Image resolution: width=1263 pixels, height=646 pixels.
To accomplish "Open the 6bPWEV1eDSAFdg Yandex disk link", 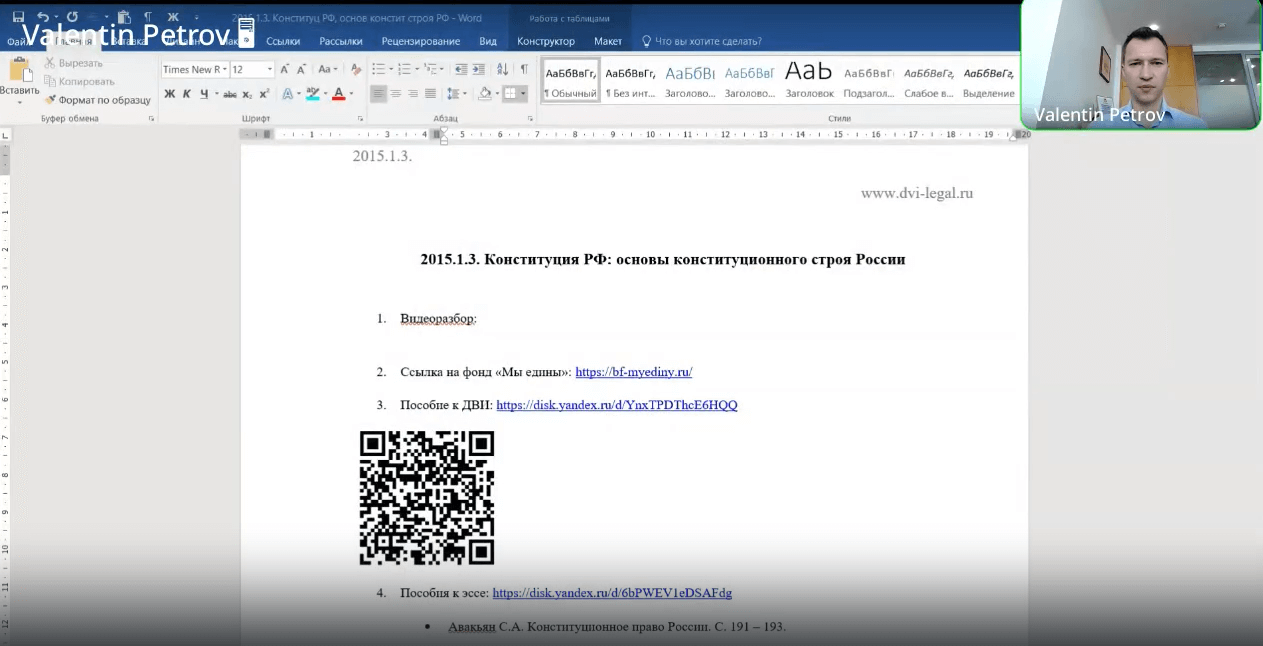I will (x=612, y=593).
